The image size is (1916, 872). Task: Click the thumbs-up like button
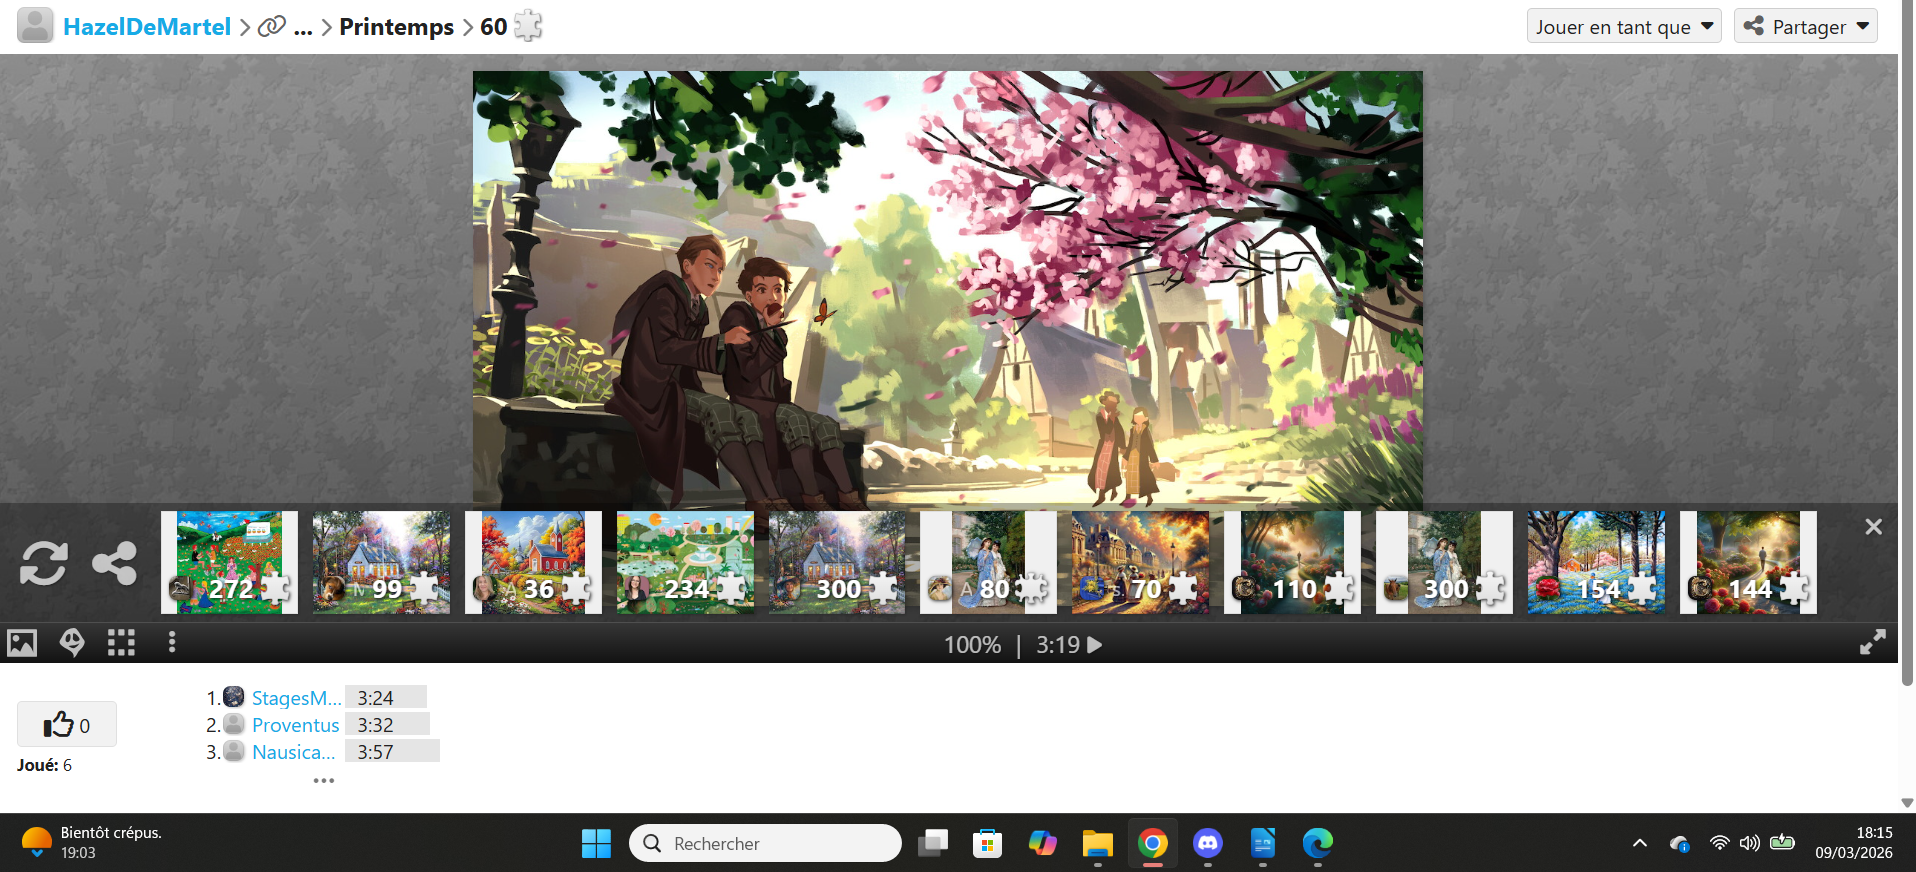click(67, 724)
